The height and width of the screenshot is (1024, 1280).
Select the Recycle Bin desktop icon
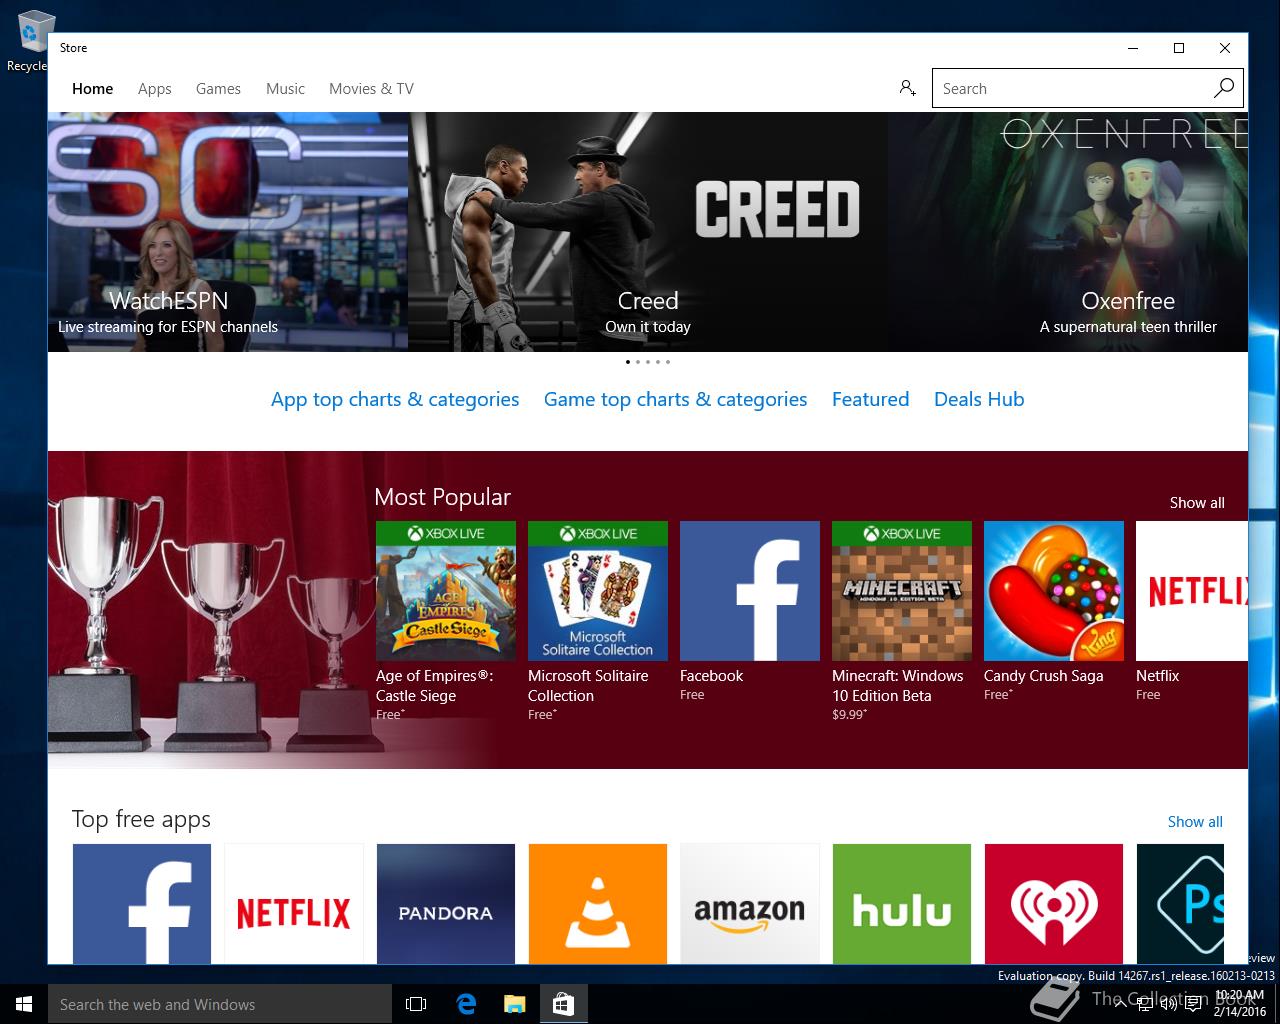[28, 42]
